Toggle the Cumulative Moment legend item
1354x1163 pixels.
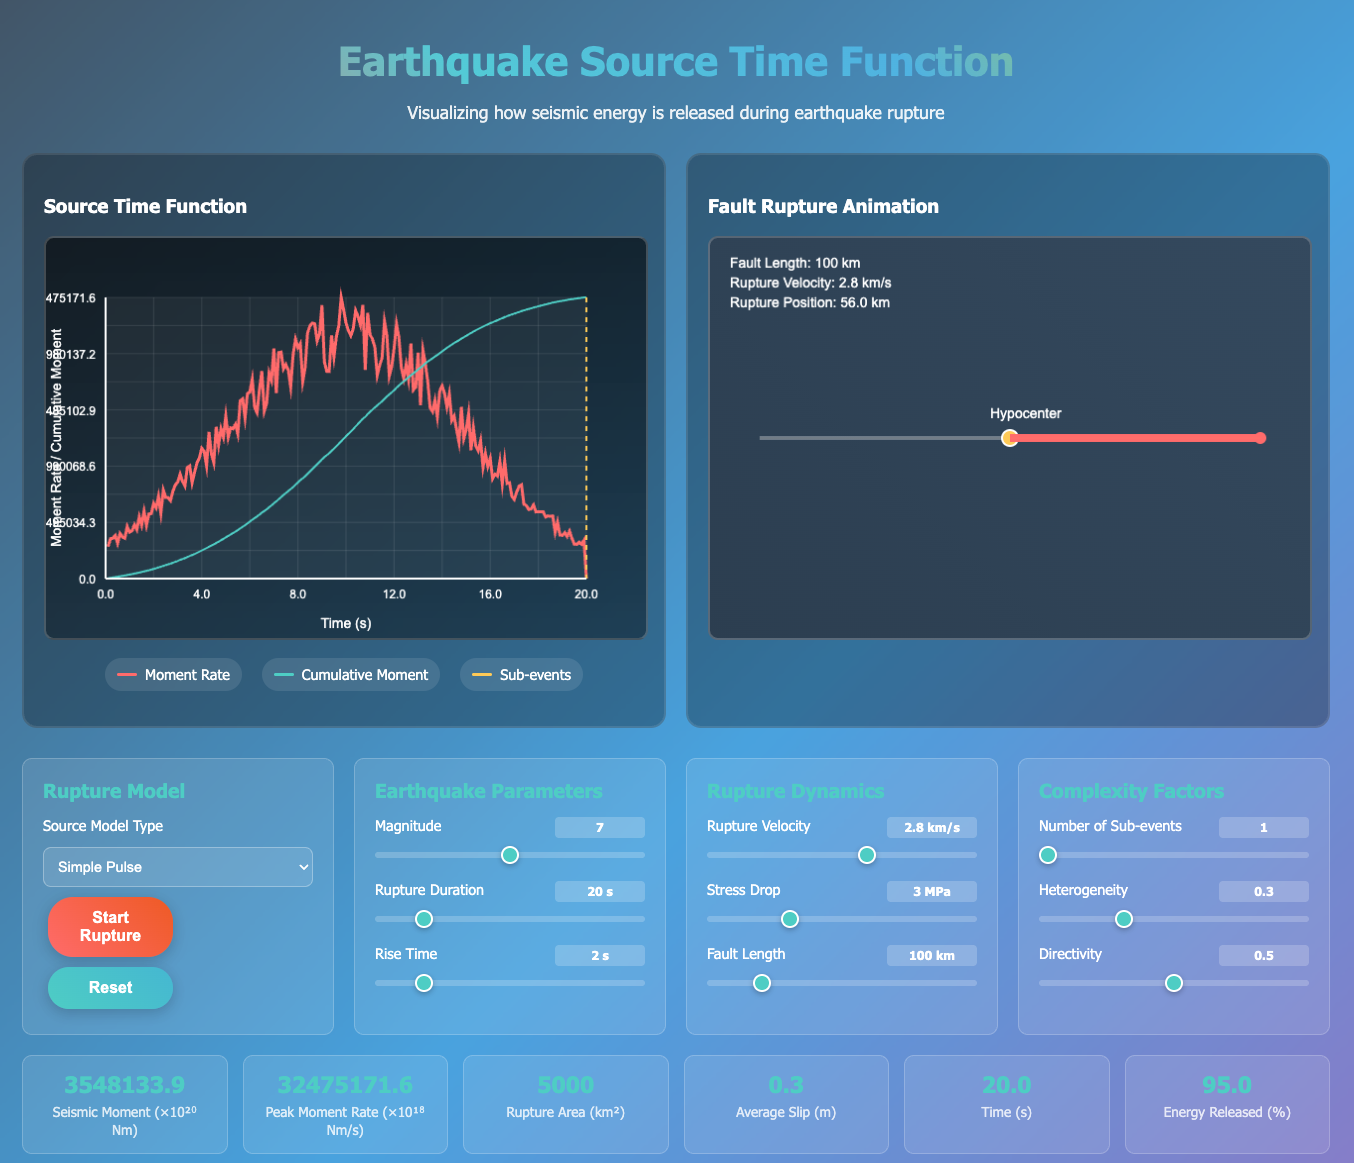click(350, 674)
